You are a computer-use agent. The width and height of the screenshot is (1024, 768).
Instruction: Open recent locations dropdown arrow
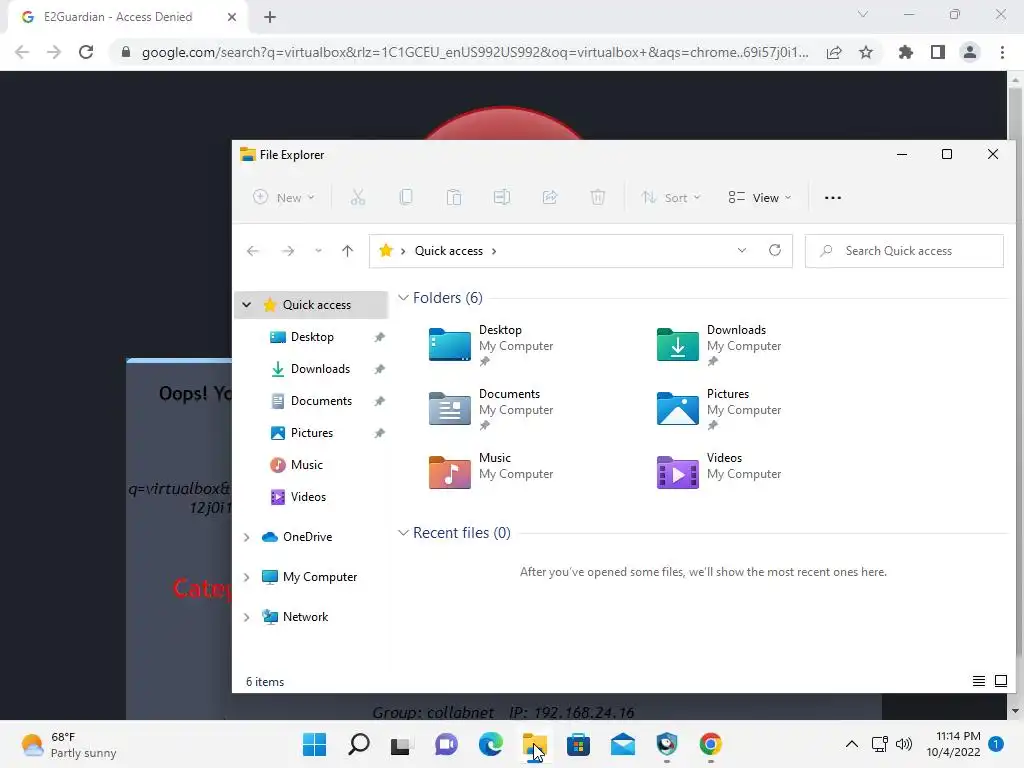(x=318, y=251)
